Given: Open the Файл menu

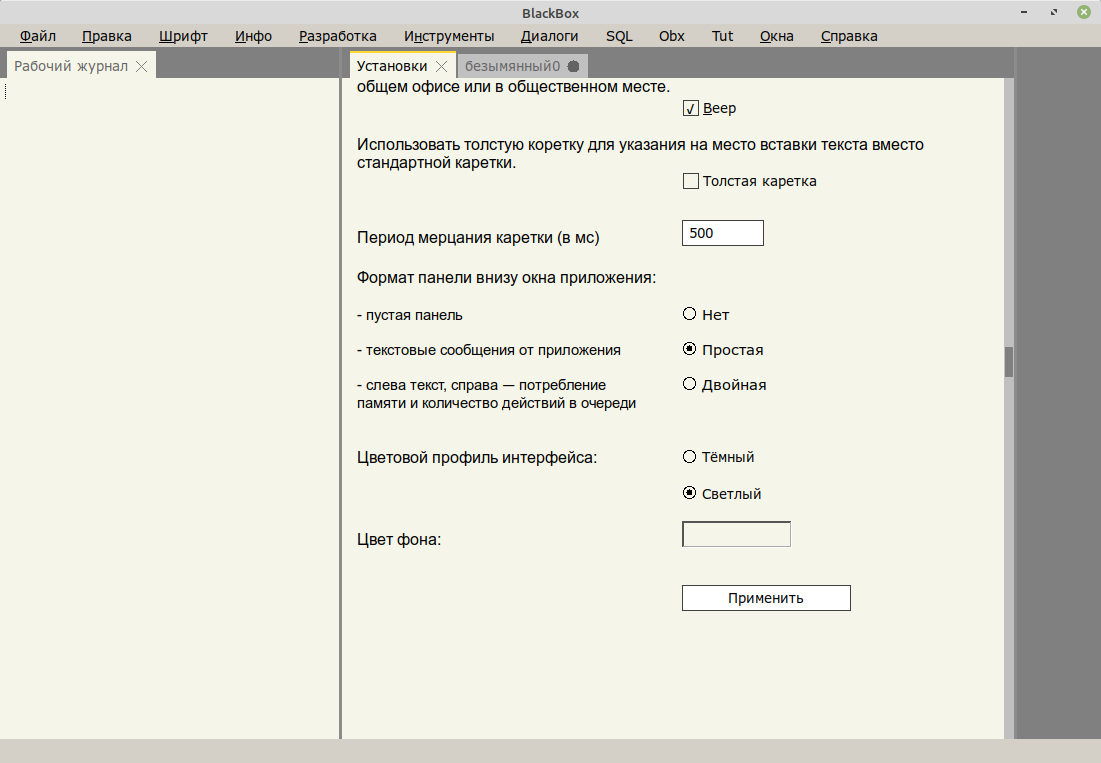Looking at the screenshot, I should coord(38,36).
